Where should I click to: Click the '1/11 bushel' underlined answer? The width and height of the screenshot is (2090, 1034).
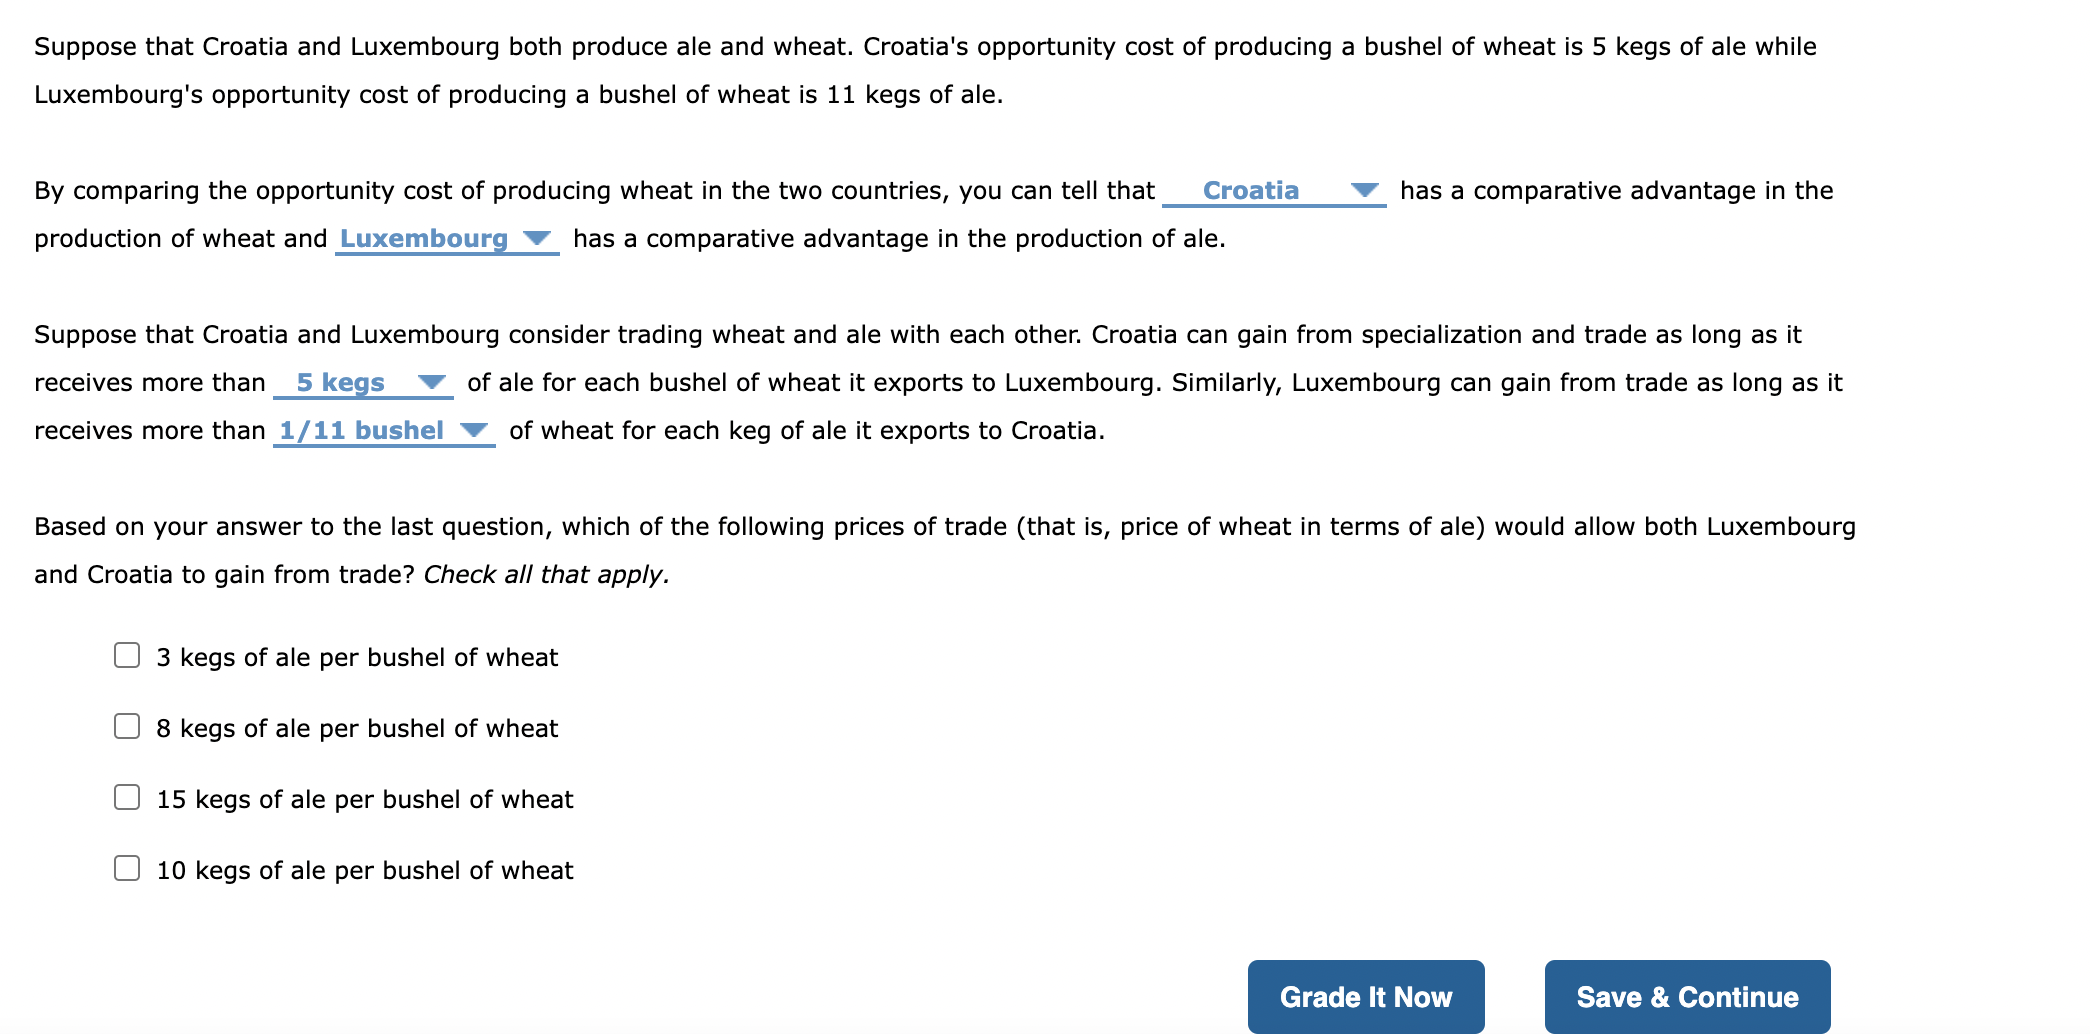coord(360,430)
